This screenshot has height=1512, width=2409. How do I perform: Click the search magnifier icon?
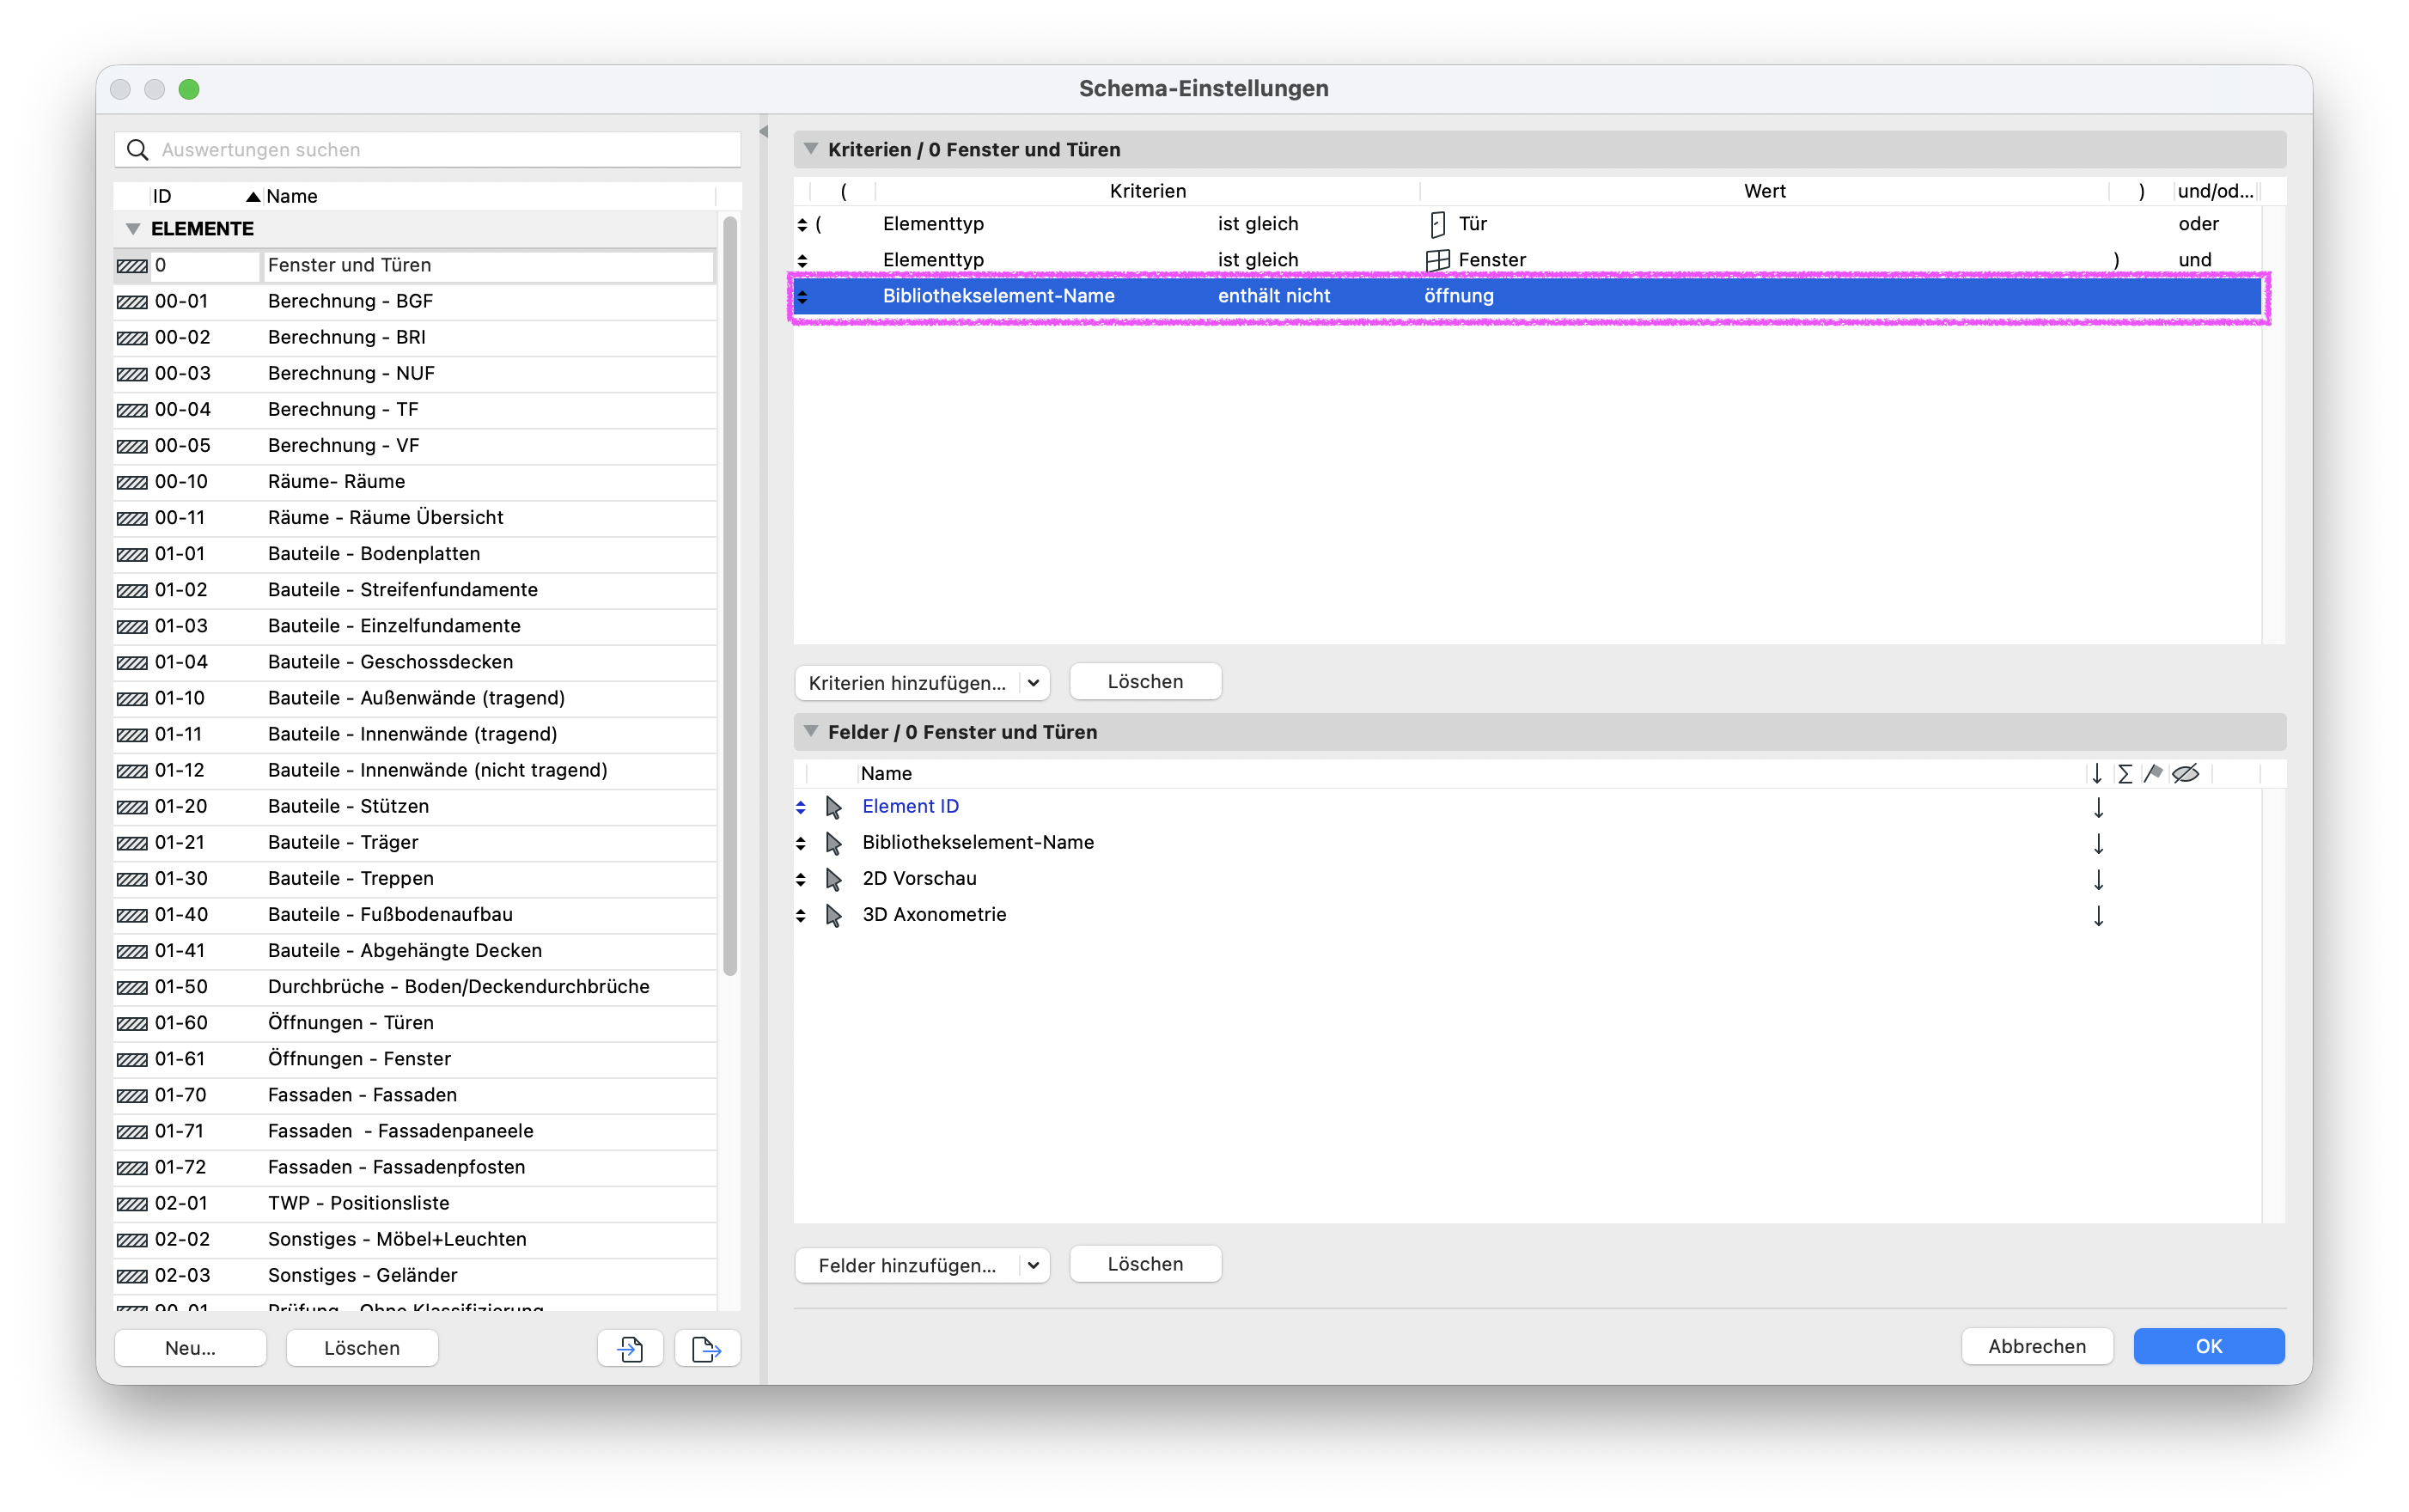138,150
